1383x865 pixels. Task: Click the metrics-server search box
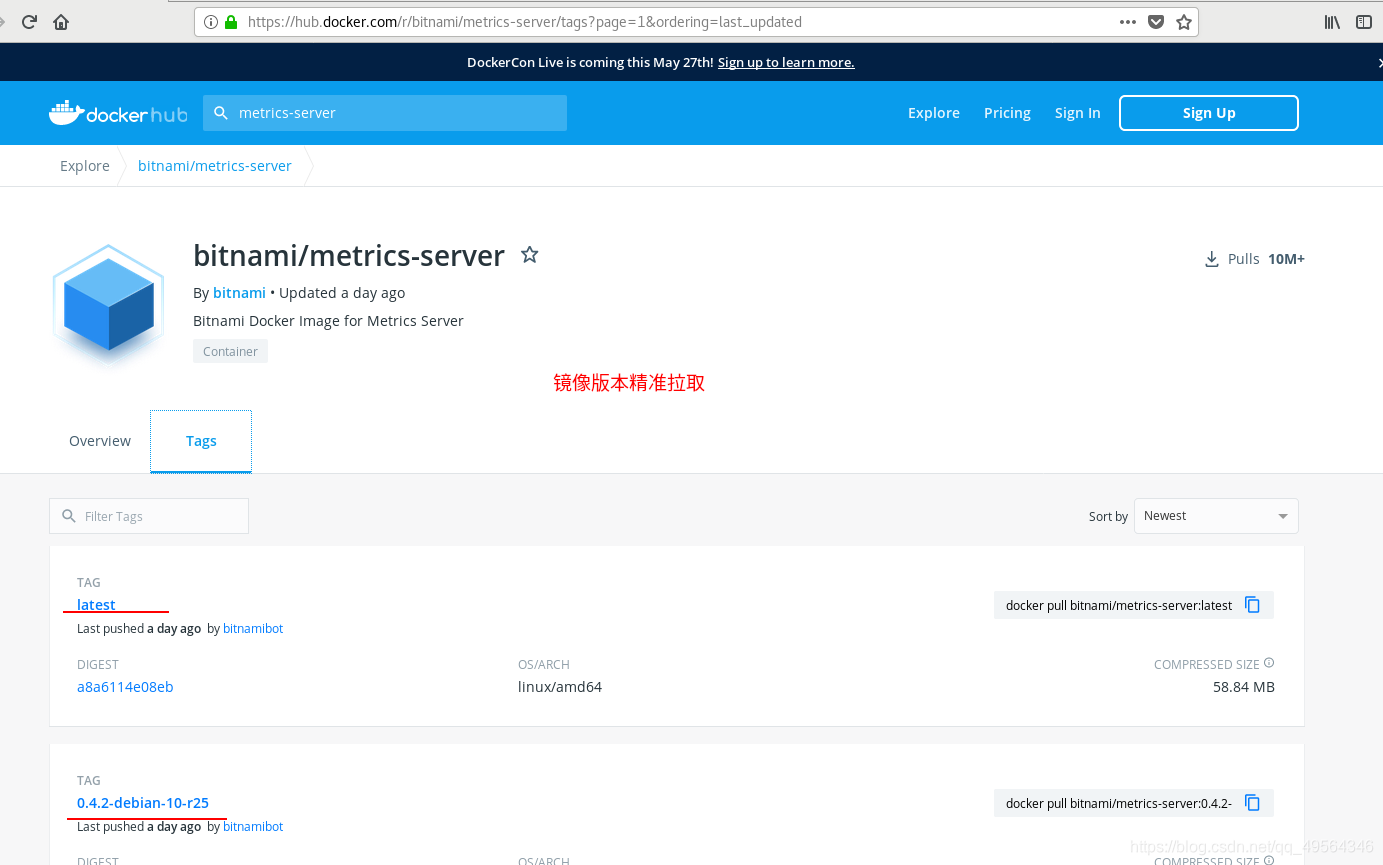click(385, 113)
